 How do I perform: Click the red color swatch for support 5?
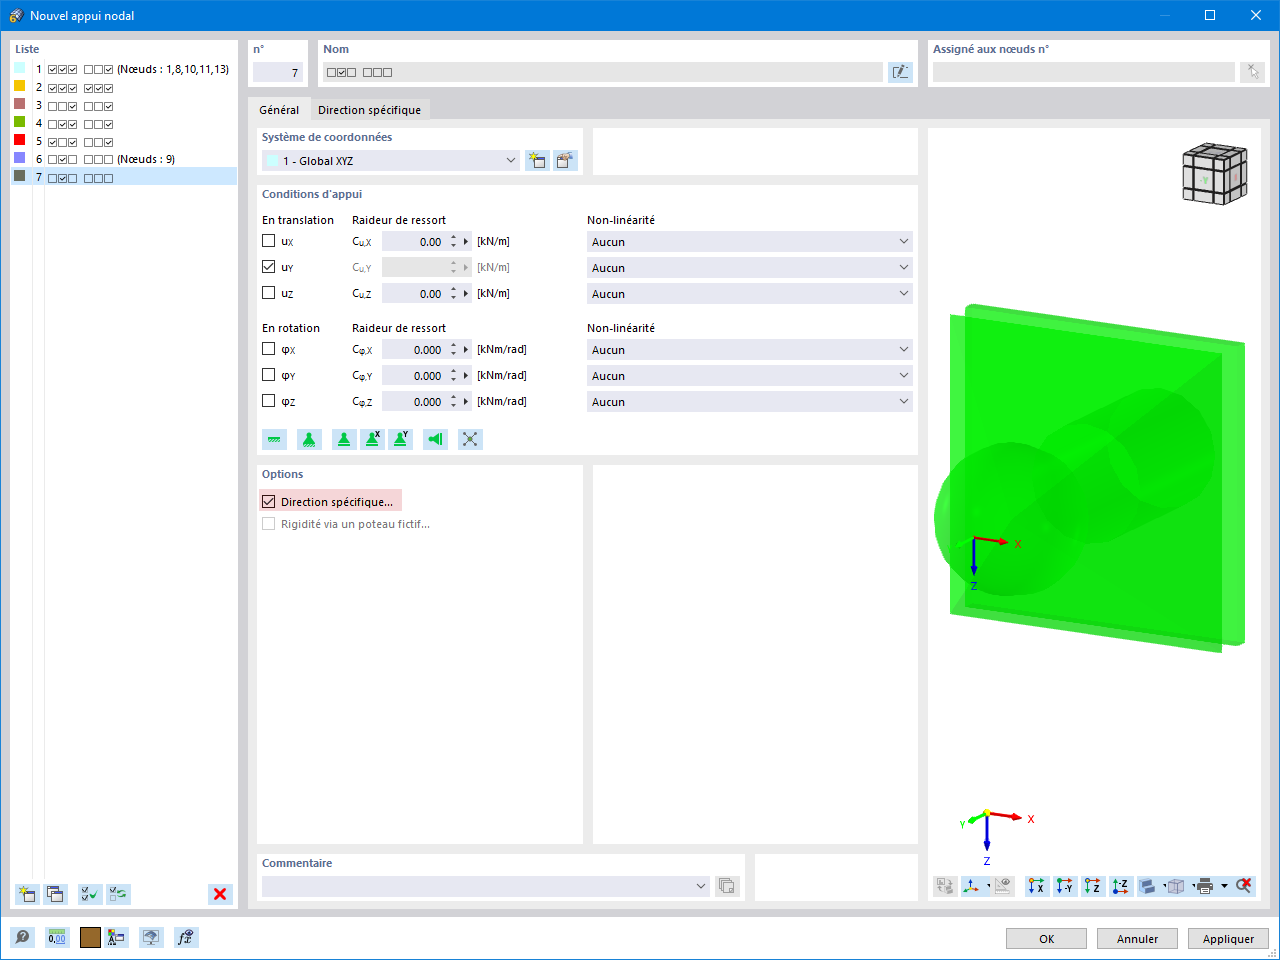(x=19, y=141)
